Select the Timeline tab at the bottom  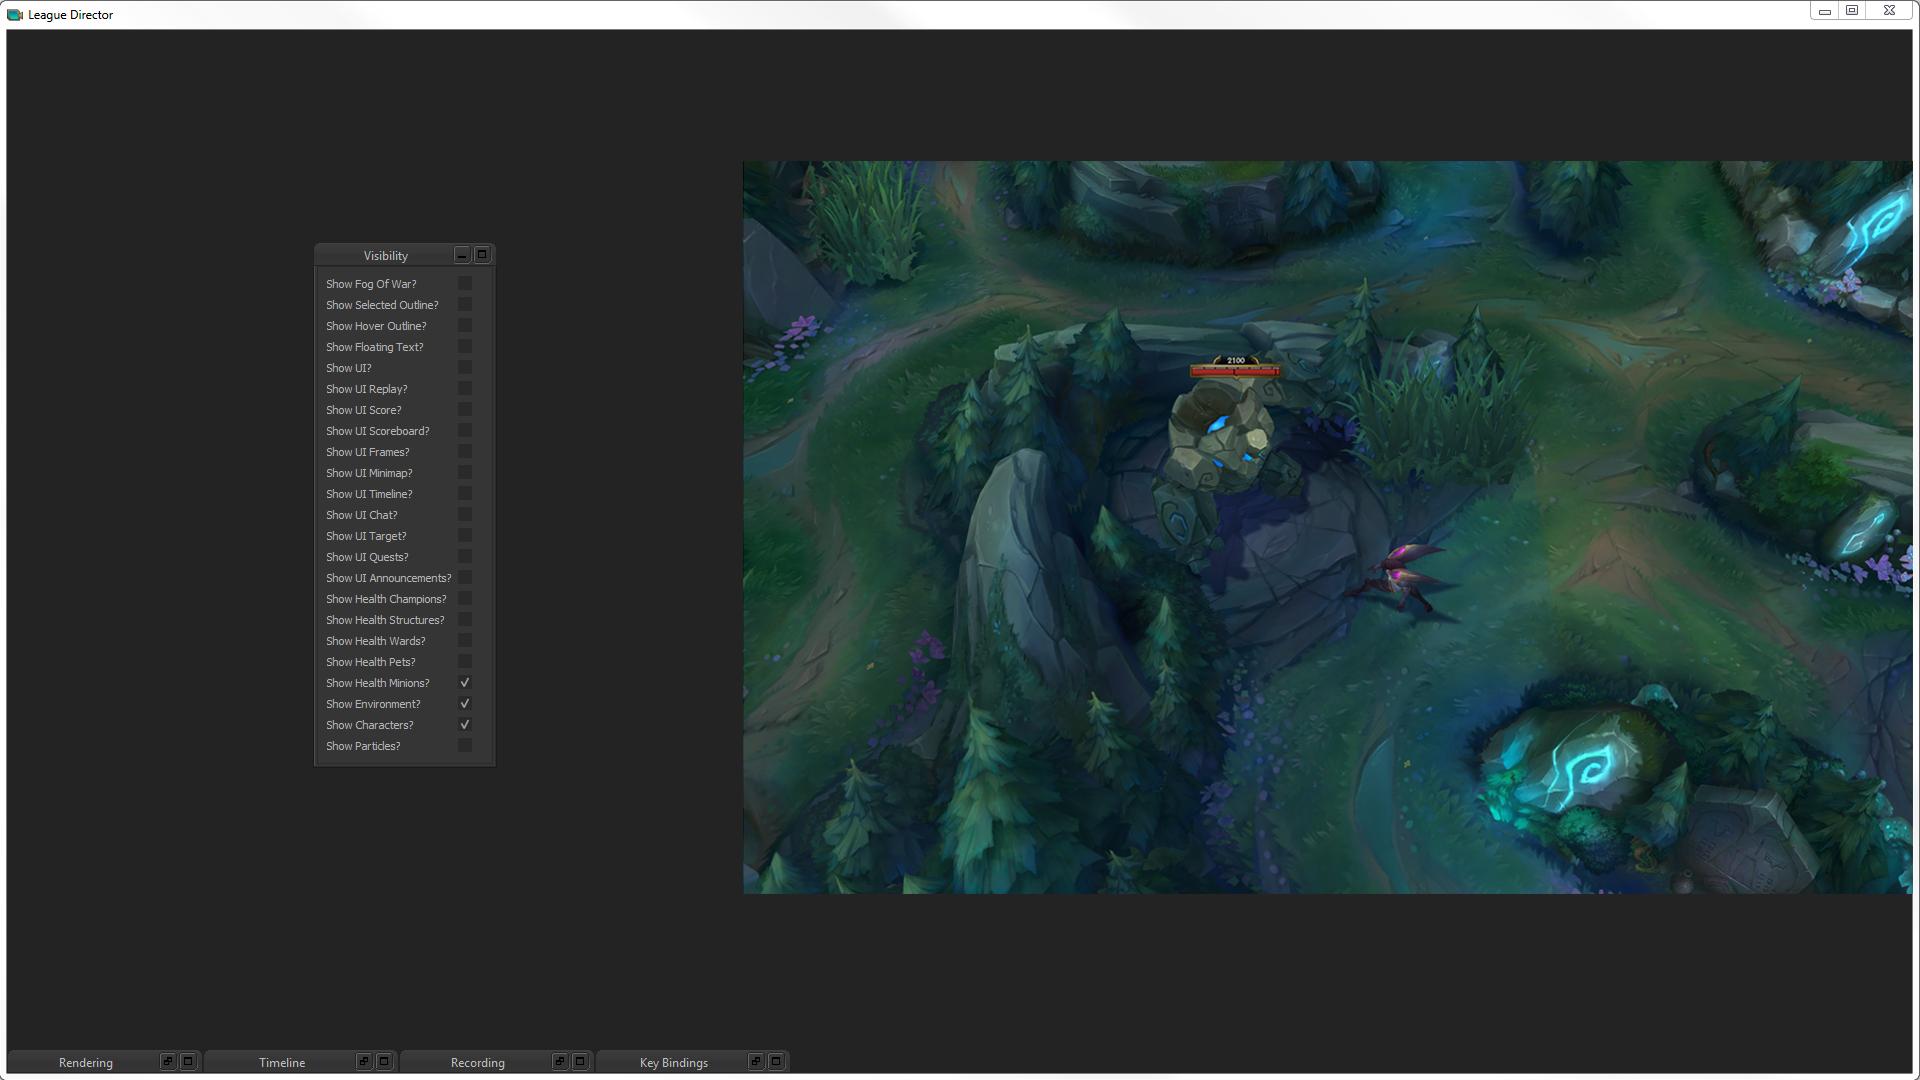pyautogui.click(x=283, y=1062)
